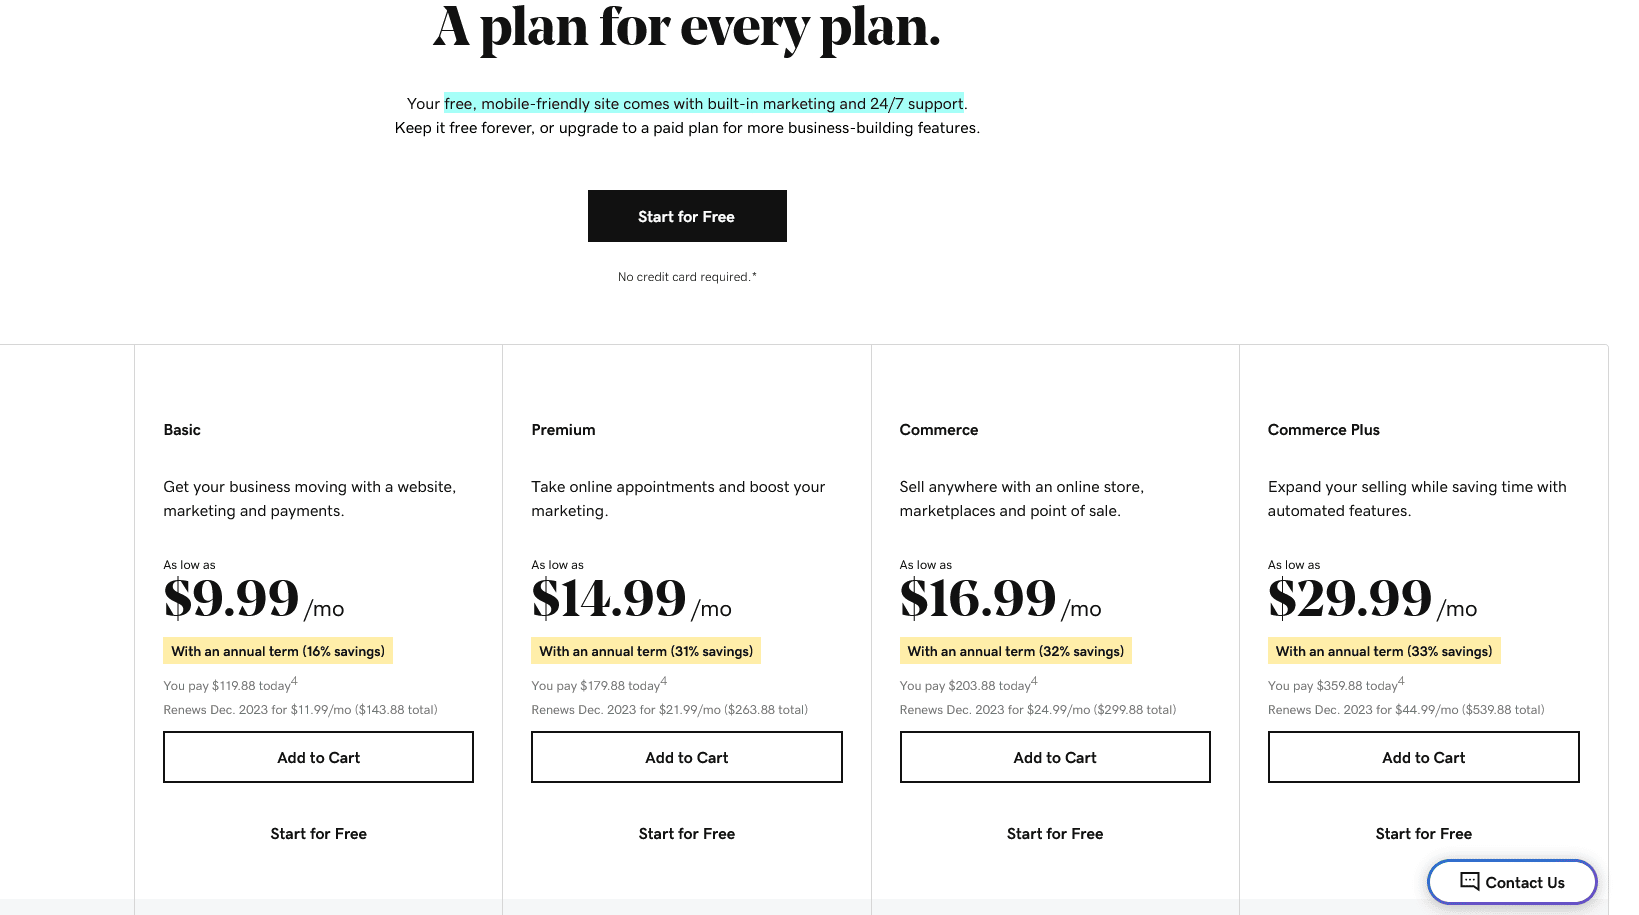Click the 32% savings annual term badge
This screenshot has height=915, width=1639.
1015,651
